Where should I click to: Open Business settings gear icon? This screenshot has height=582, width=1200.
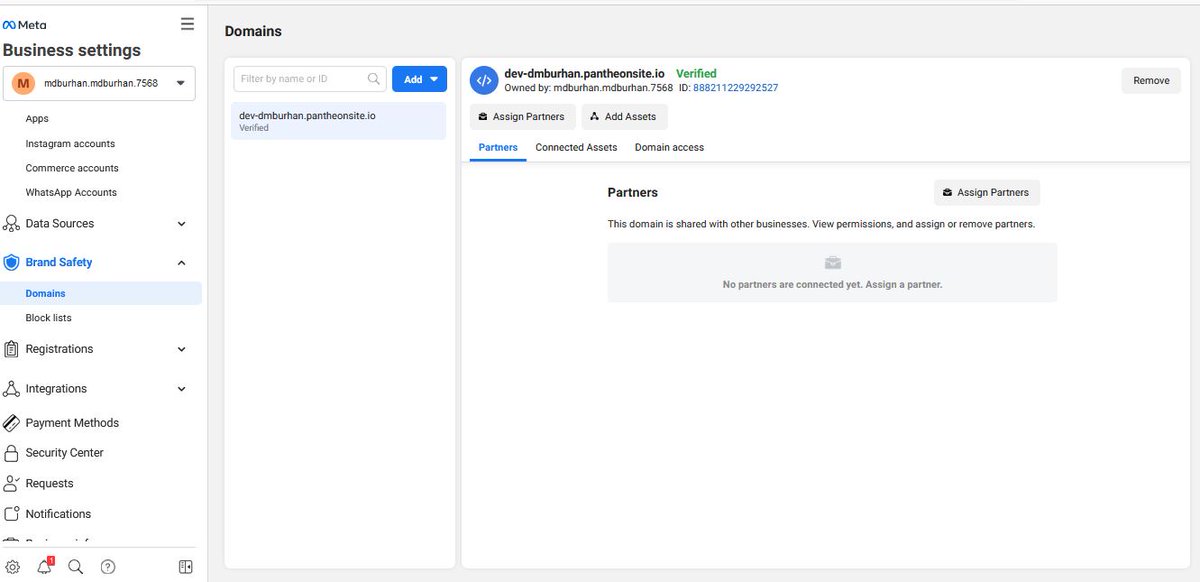click(12, 566)
